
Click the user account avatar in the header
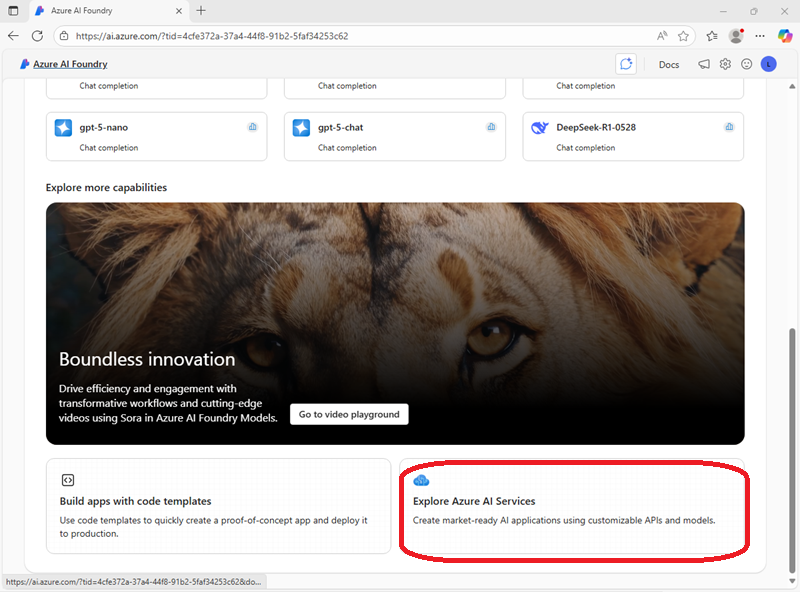[x=768, y=64]
